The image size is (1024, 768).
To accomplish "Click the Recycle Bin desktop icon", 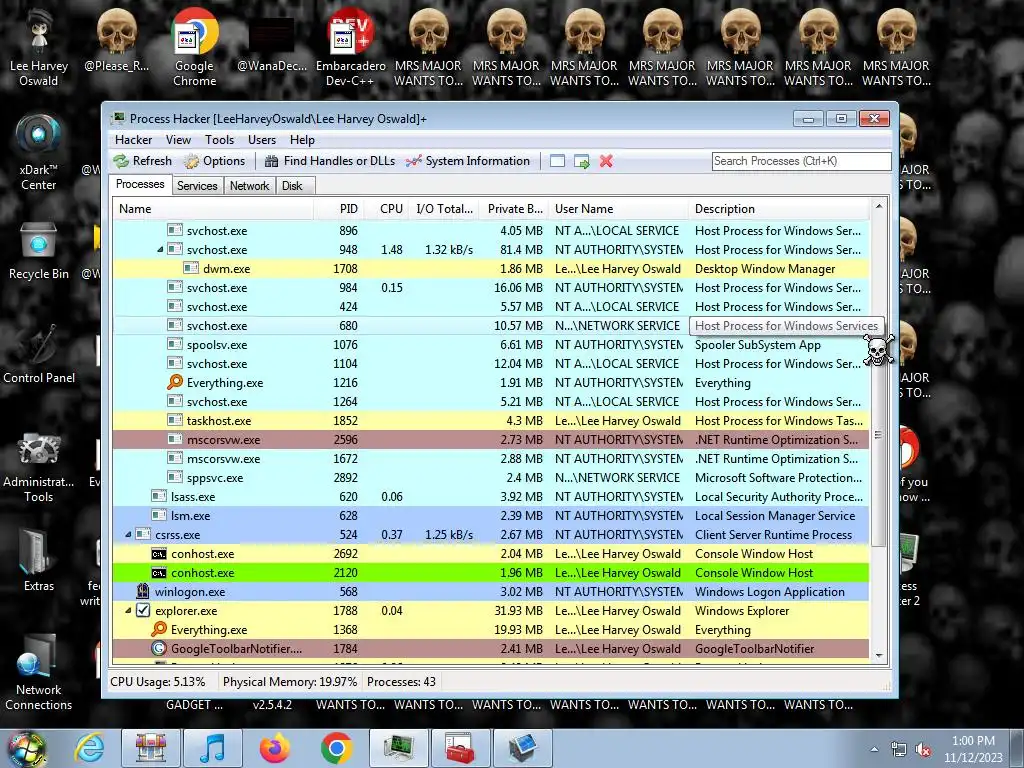I will pos(39,251).
